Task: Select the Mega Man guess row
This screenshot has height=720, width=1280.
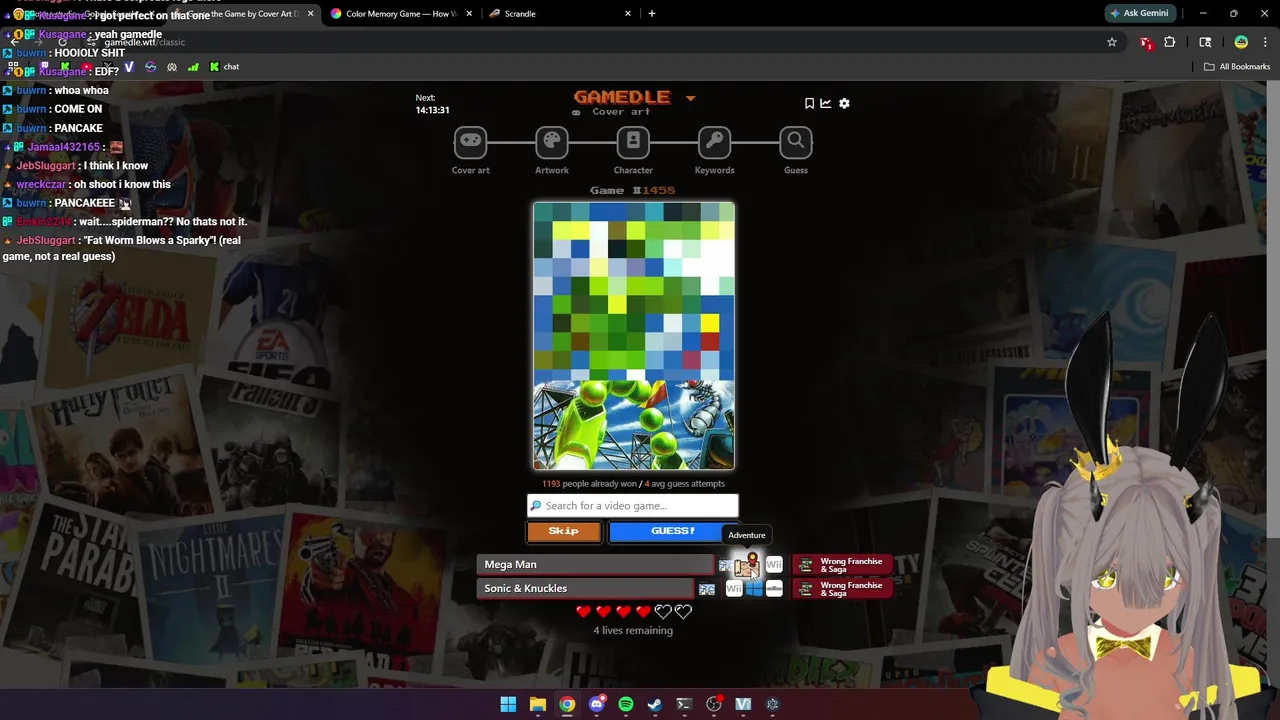Action: pyautogui.click(x=596, y=565)
